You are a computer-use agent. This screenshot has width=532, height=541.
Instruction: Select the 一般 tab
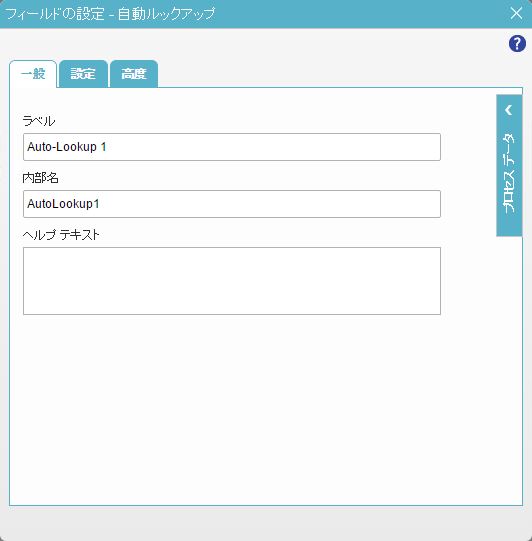tap(33, 74)
